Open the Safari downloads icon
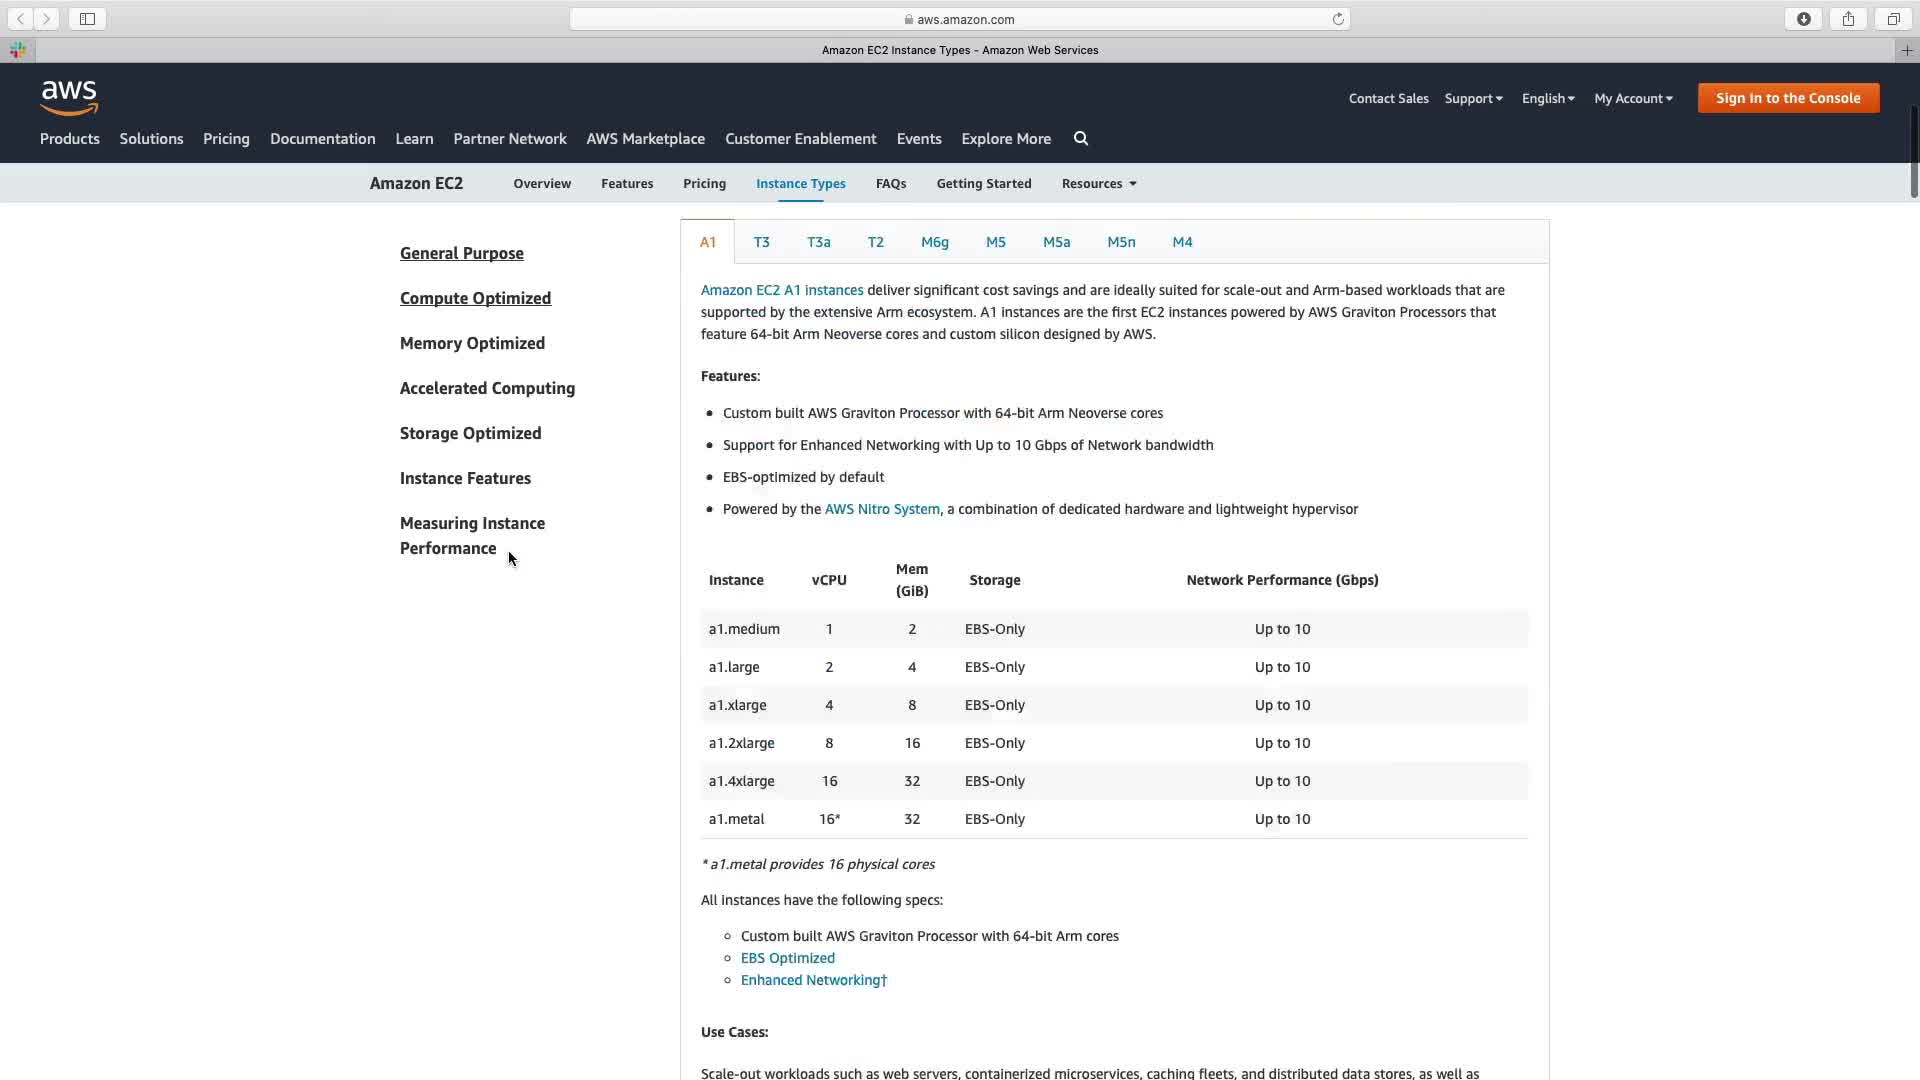 click(x=1804, y=19)
